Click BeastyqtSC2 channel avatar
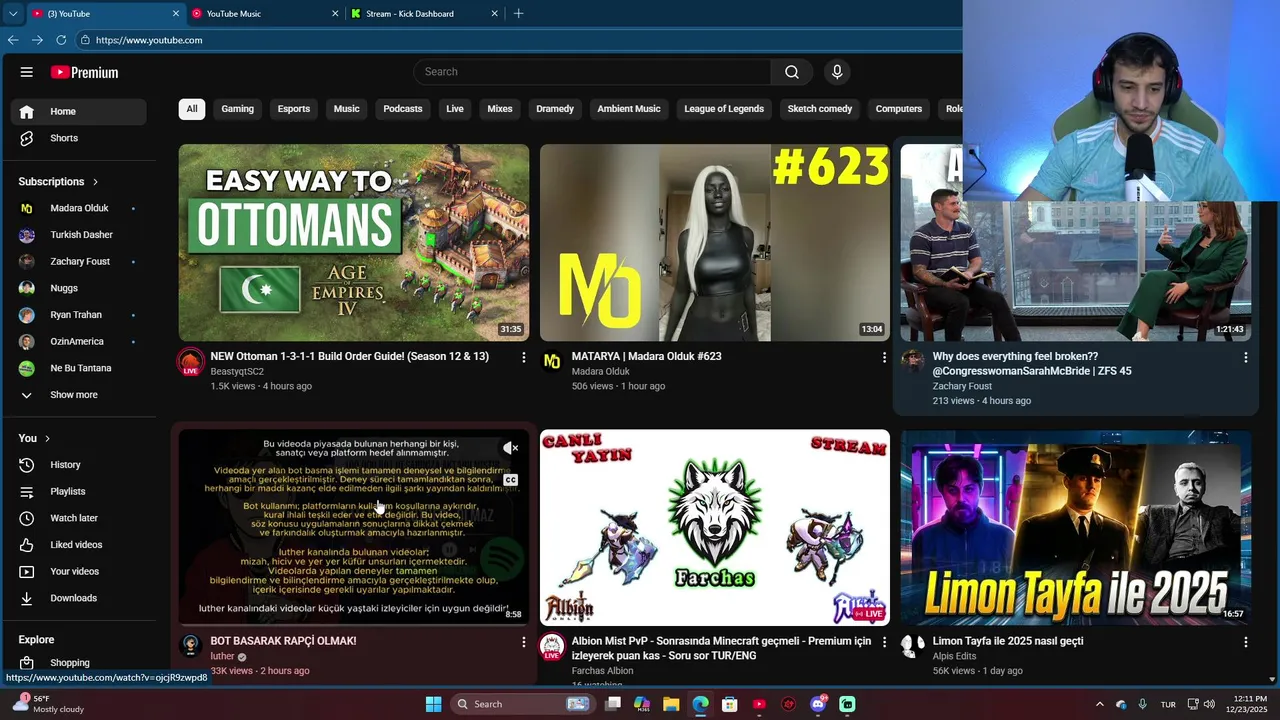 [190, 362]
